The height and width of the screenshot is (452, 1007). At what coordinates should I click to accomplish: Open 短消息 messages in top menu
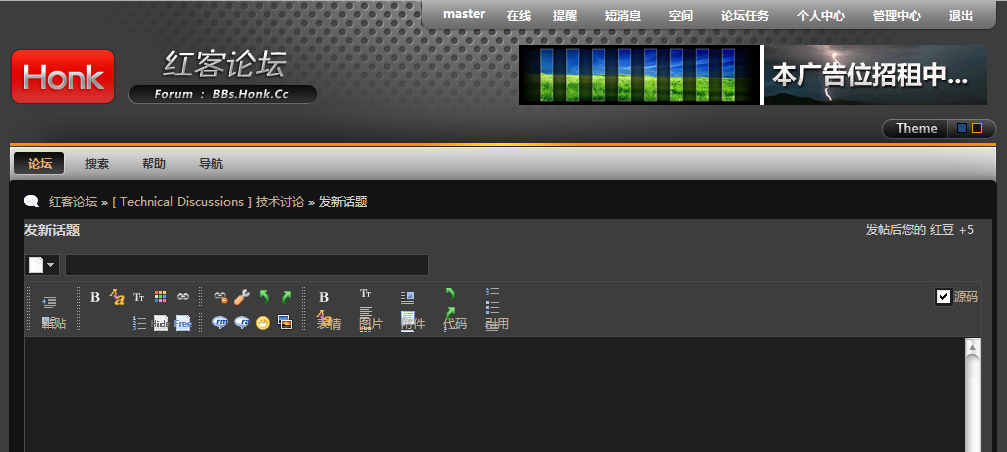tap(623, 16)
